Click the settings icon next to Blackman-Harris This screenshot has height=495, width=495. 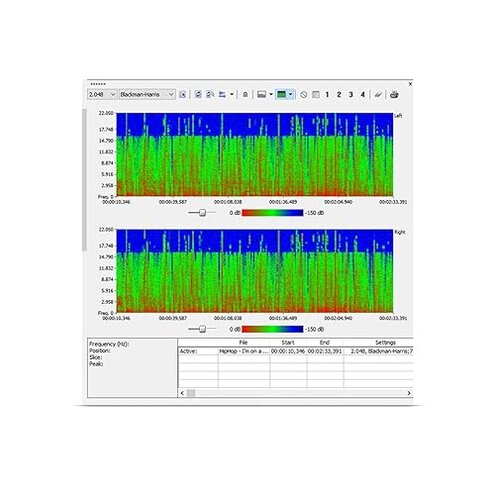click(x=182, y=95)
